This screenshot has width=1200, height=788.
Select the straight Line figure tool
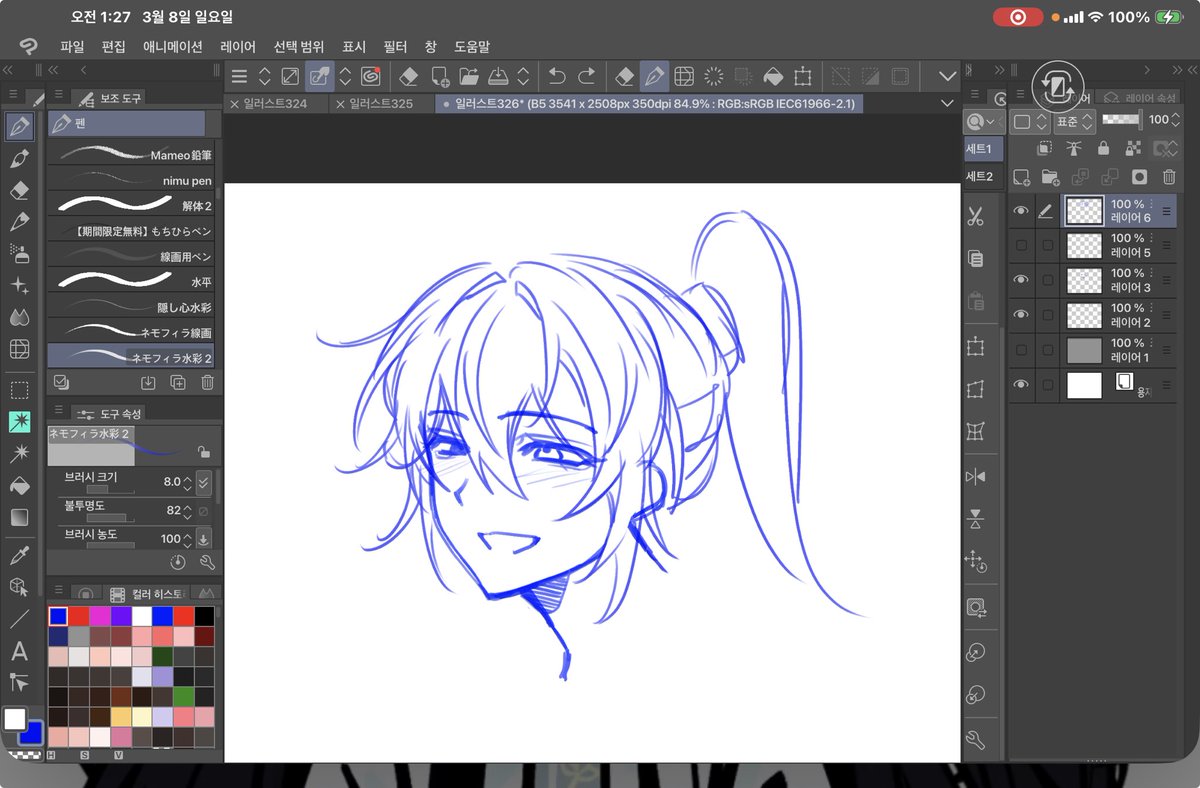click(19, 619)
